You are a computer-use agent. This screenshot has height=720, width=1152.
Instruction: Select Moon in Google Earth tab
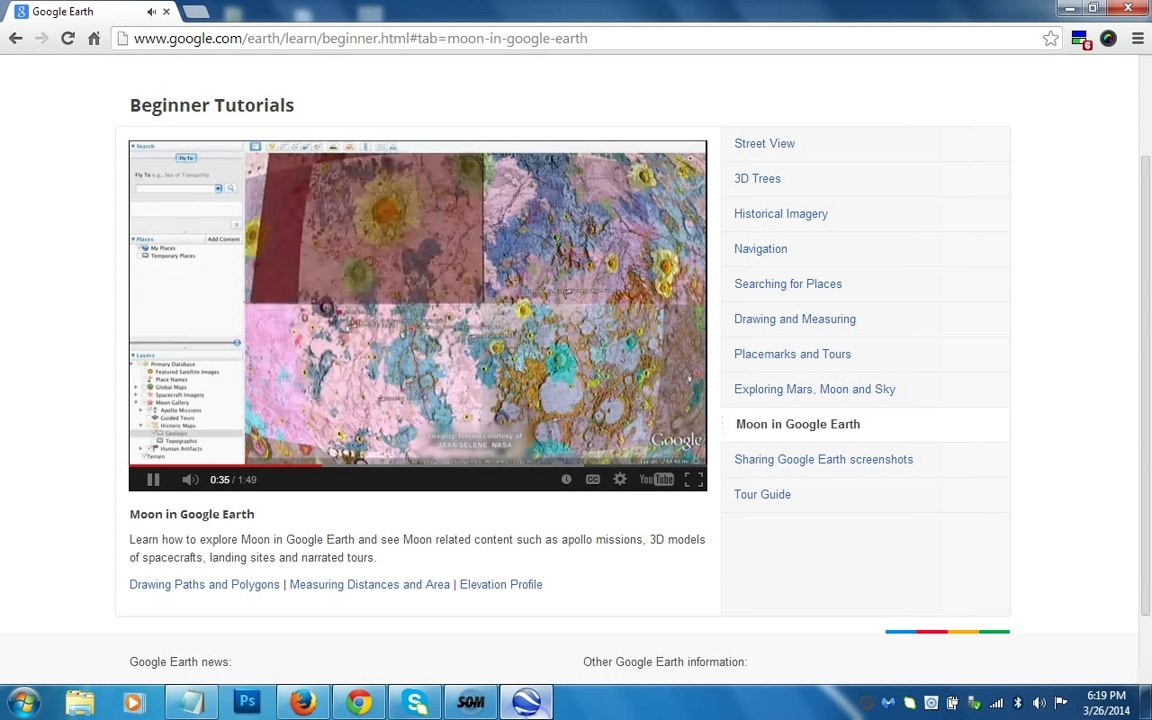(865, 425)
